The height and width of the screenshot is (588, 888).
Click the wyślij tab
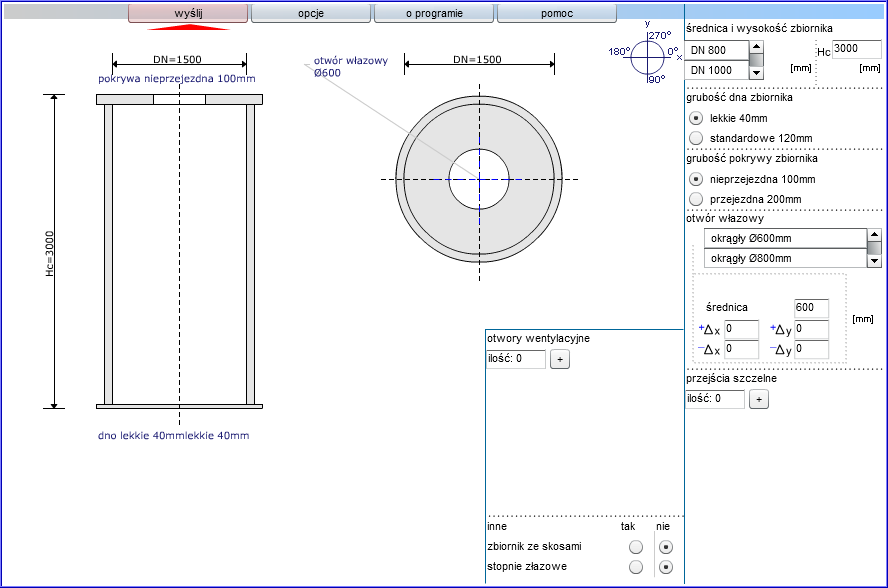[x=188, y=13]
